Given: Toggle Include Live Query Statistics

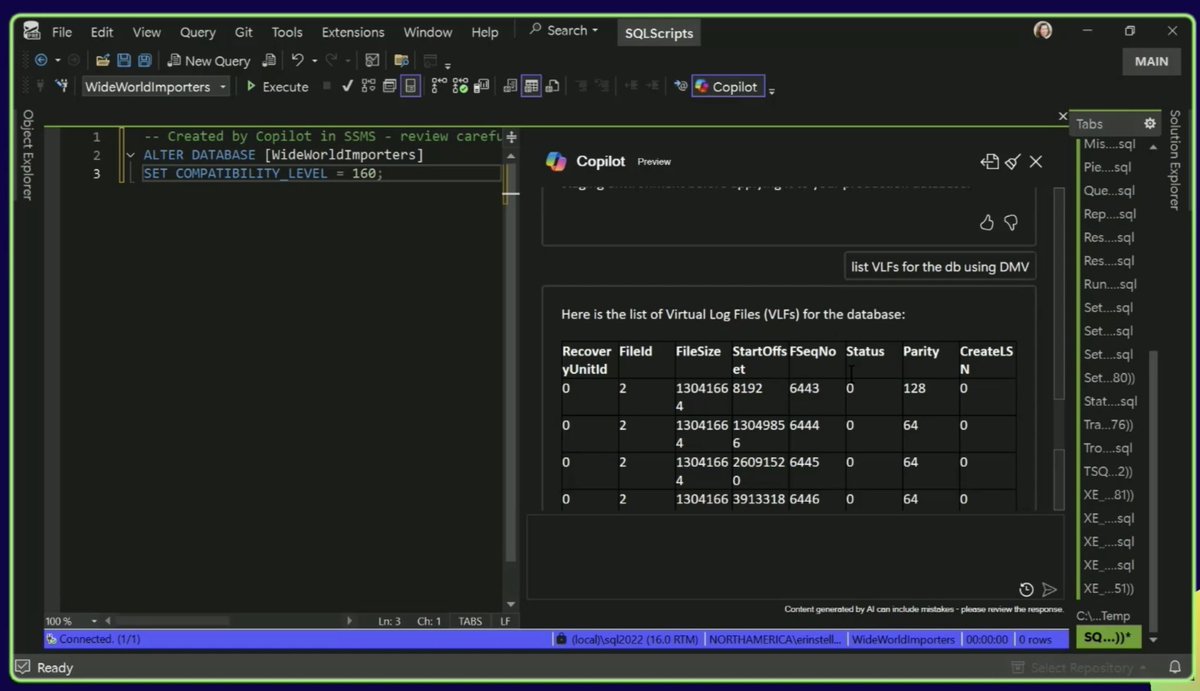Looking at the screenshot, I should (460, 86).
